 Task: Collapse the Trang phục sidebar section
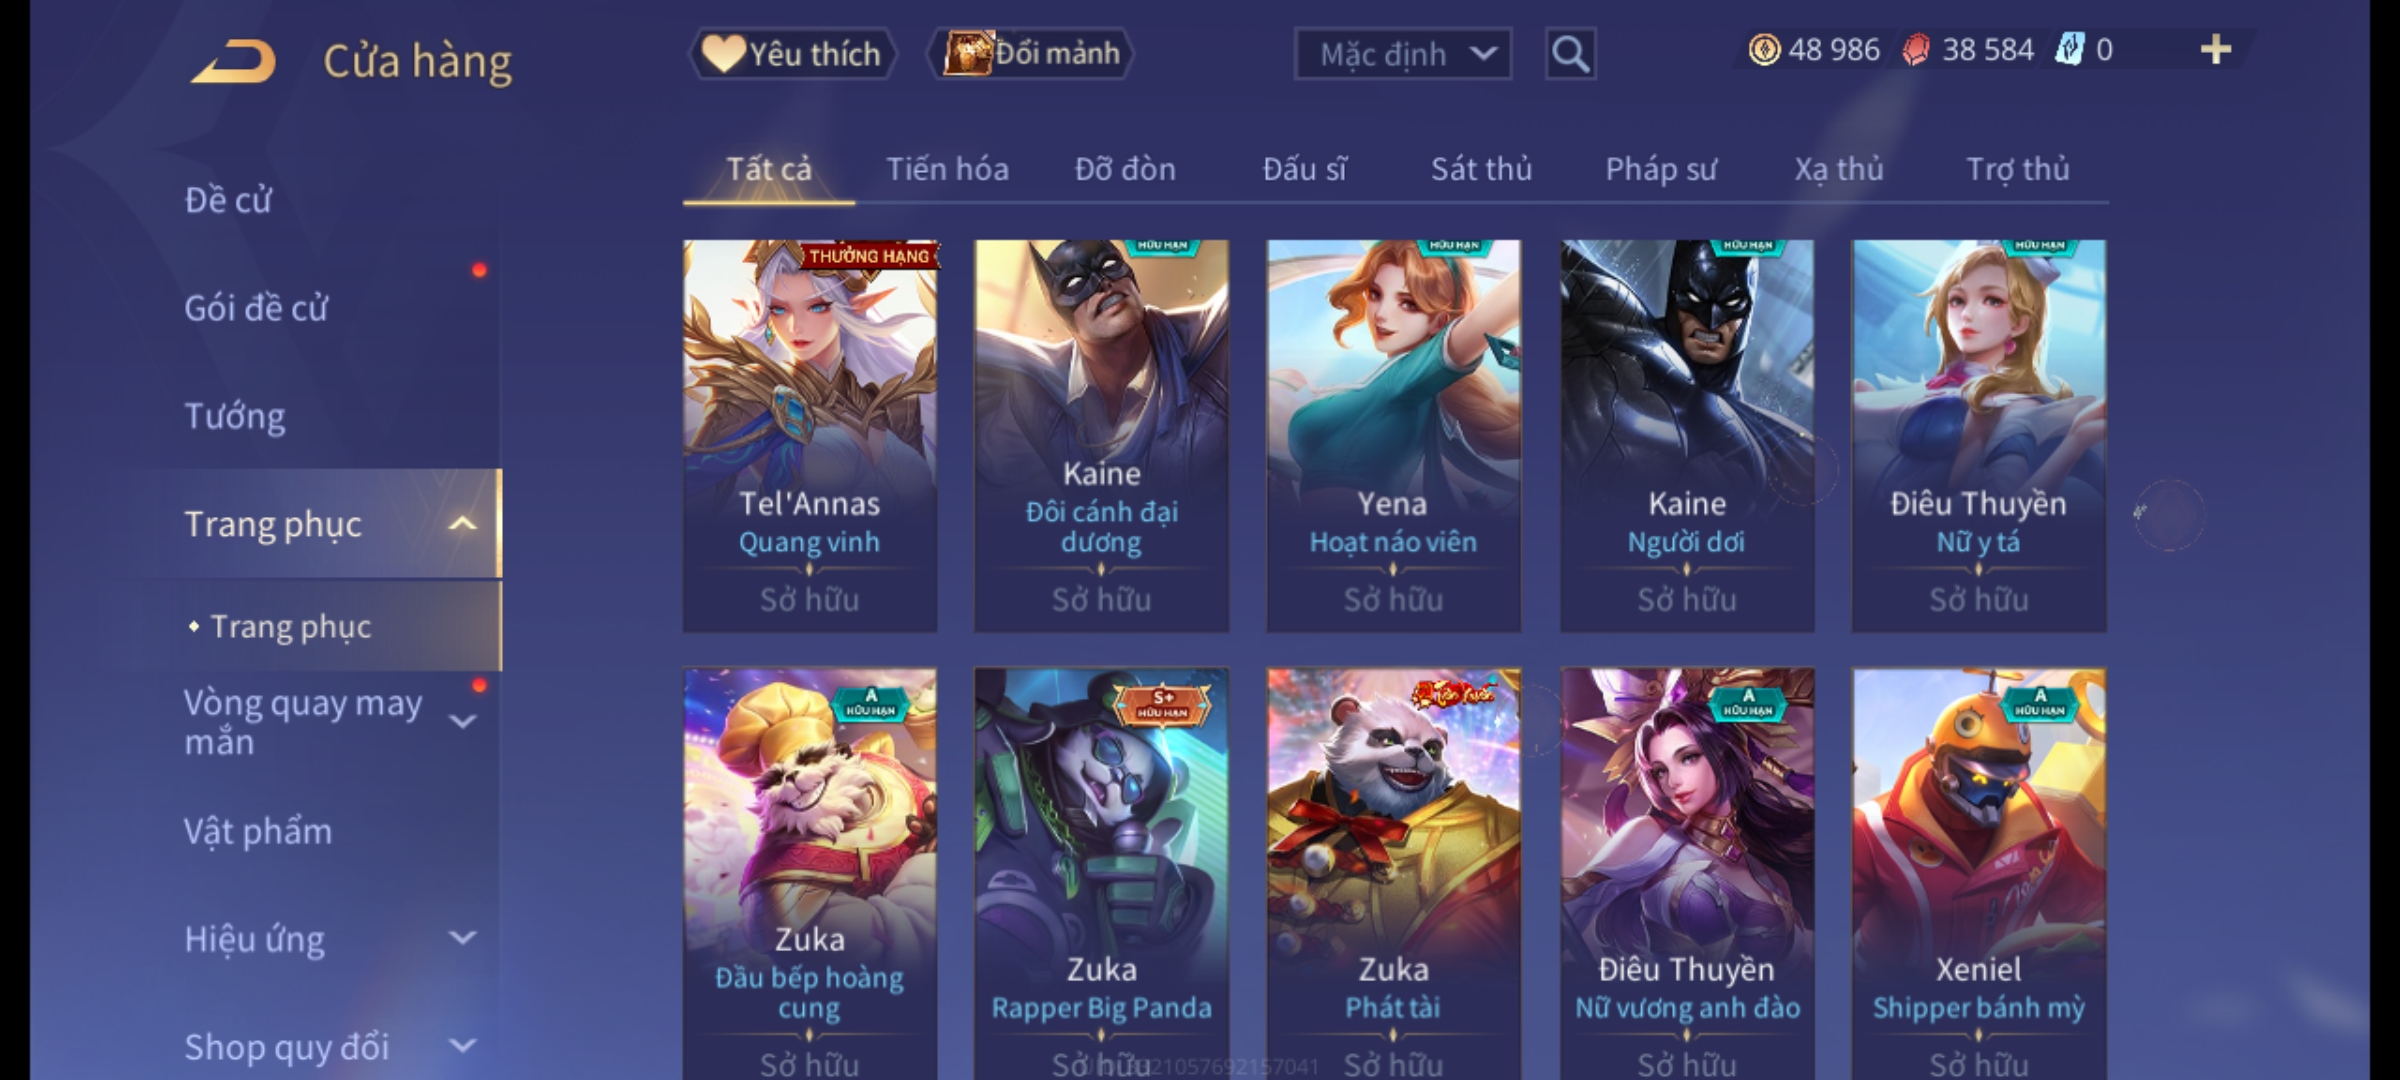coord(462,523)
